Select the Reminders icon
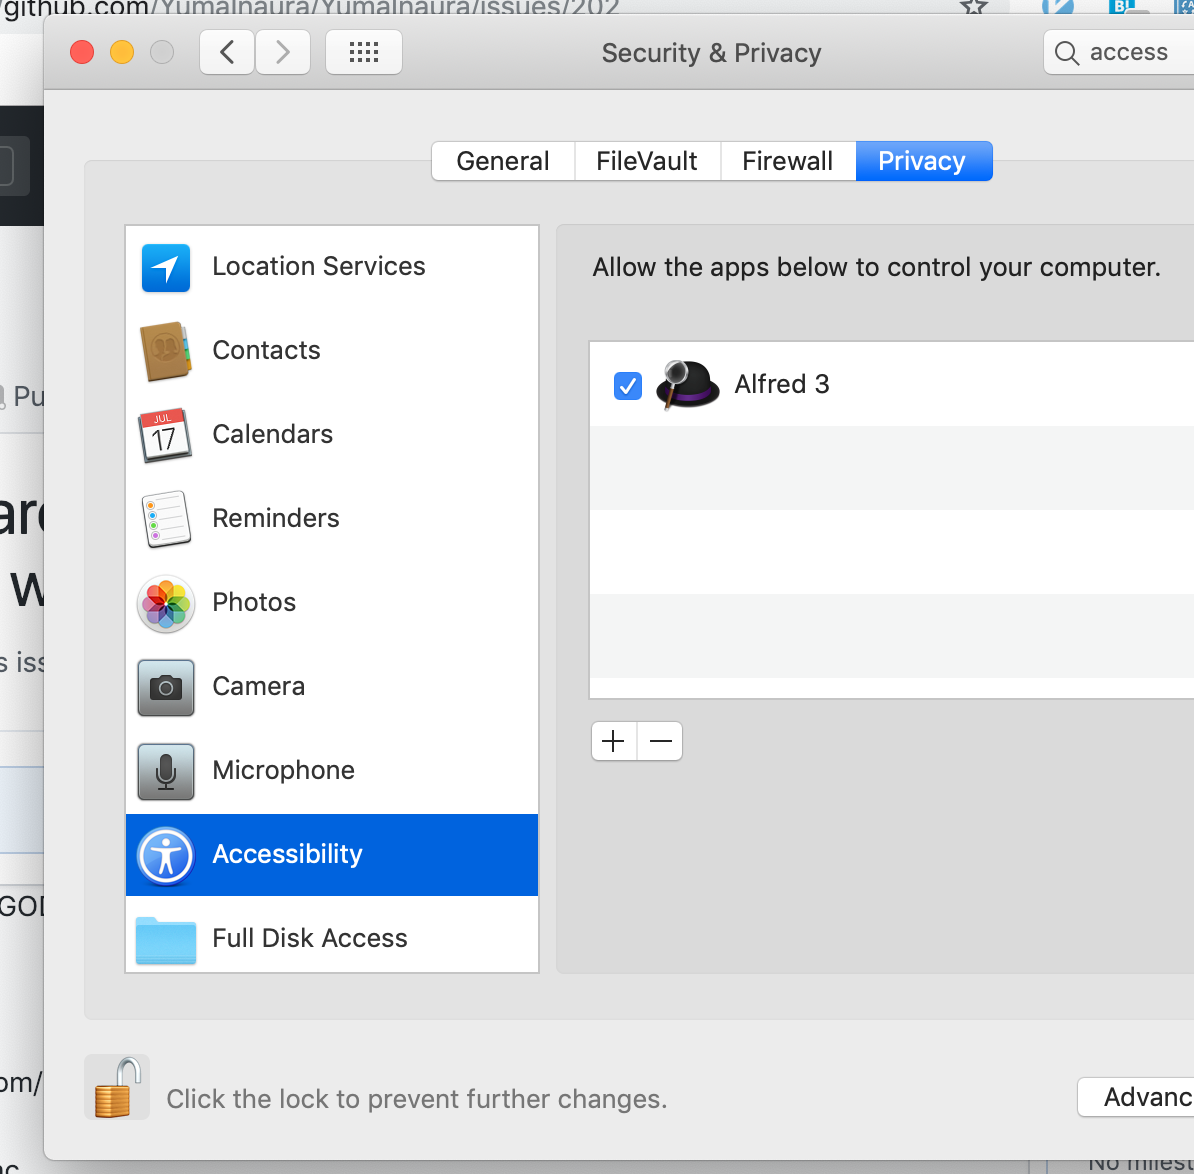This screenshot has width=1194, height=1174. [x=165, y=520]
